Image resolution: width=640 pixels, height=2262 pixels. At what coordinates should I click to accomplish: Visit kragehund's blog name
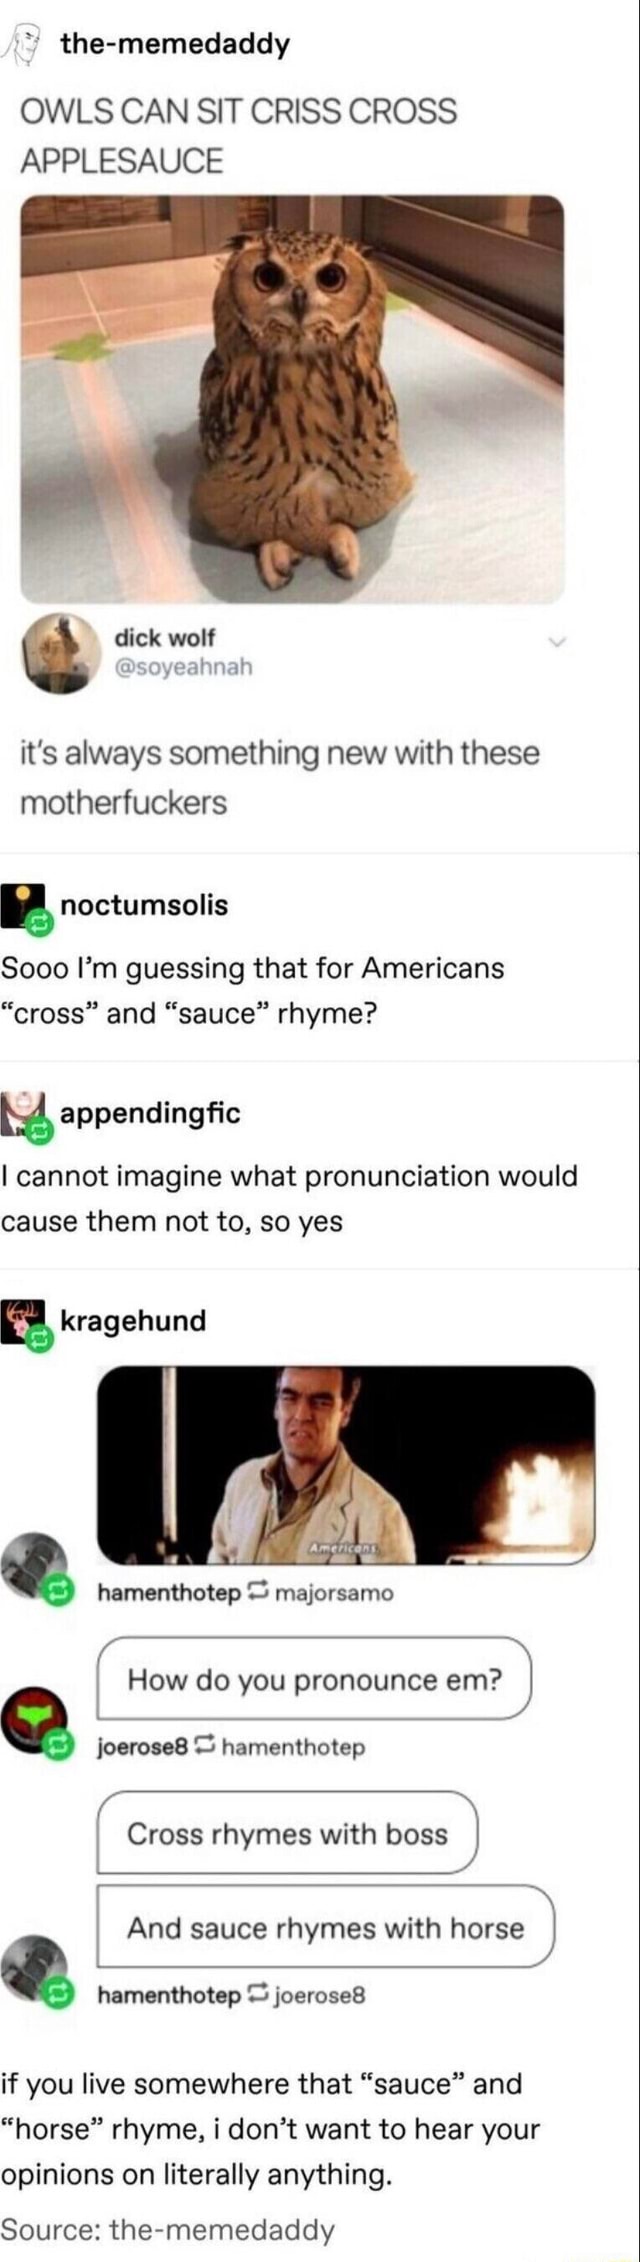134,1320
